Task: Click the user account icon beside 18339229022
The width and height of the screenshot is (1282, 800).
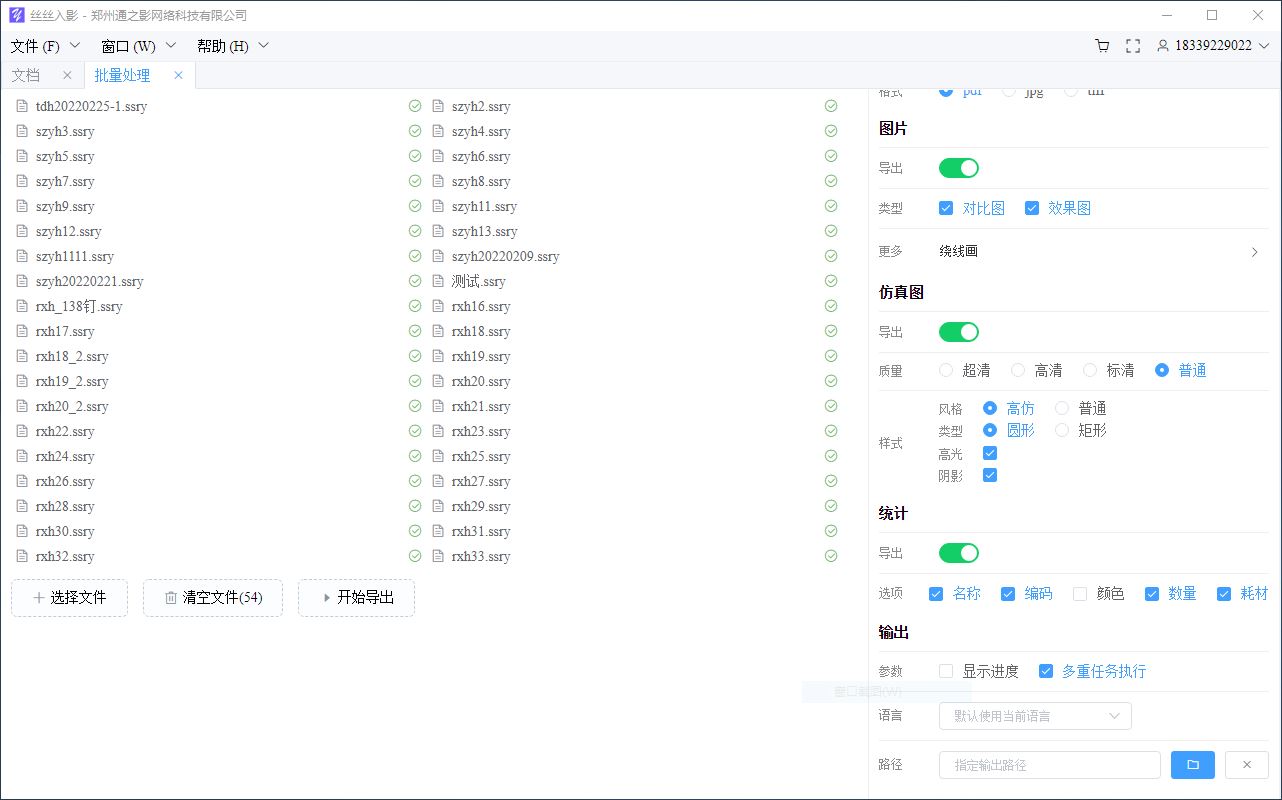Action: click(1162, 45)
